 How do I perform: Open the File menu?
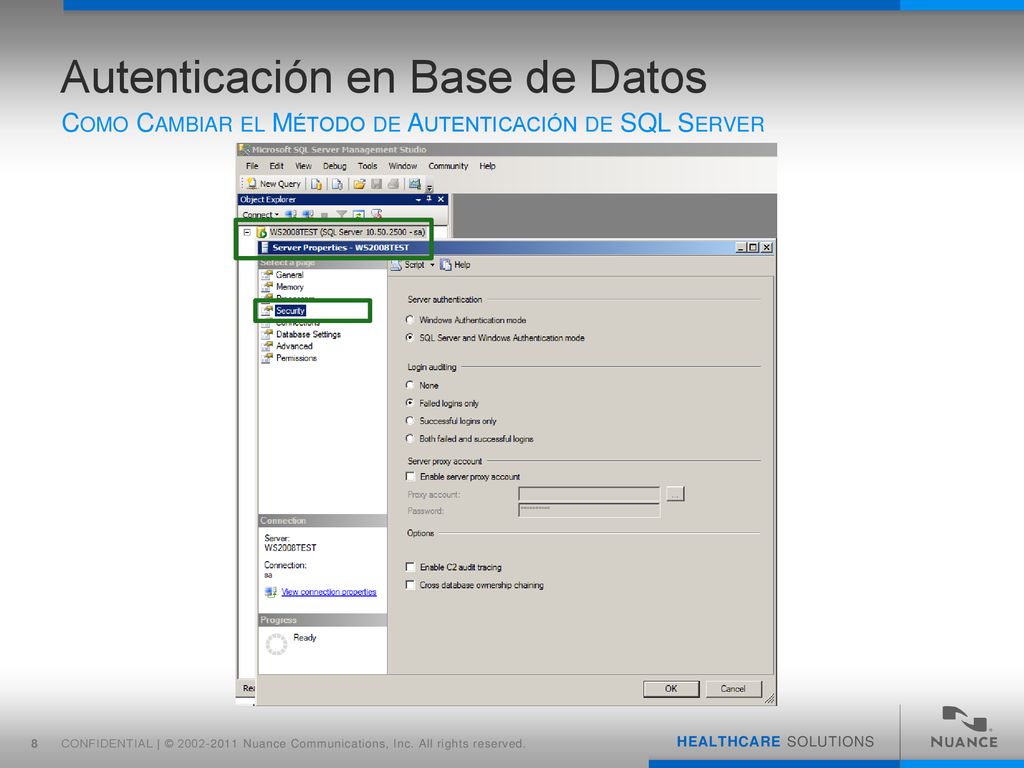tap(252, 166)
